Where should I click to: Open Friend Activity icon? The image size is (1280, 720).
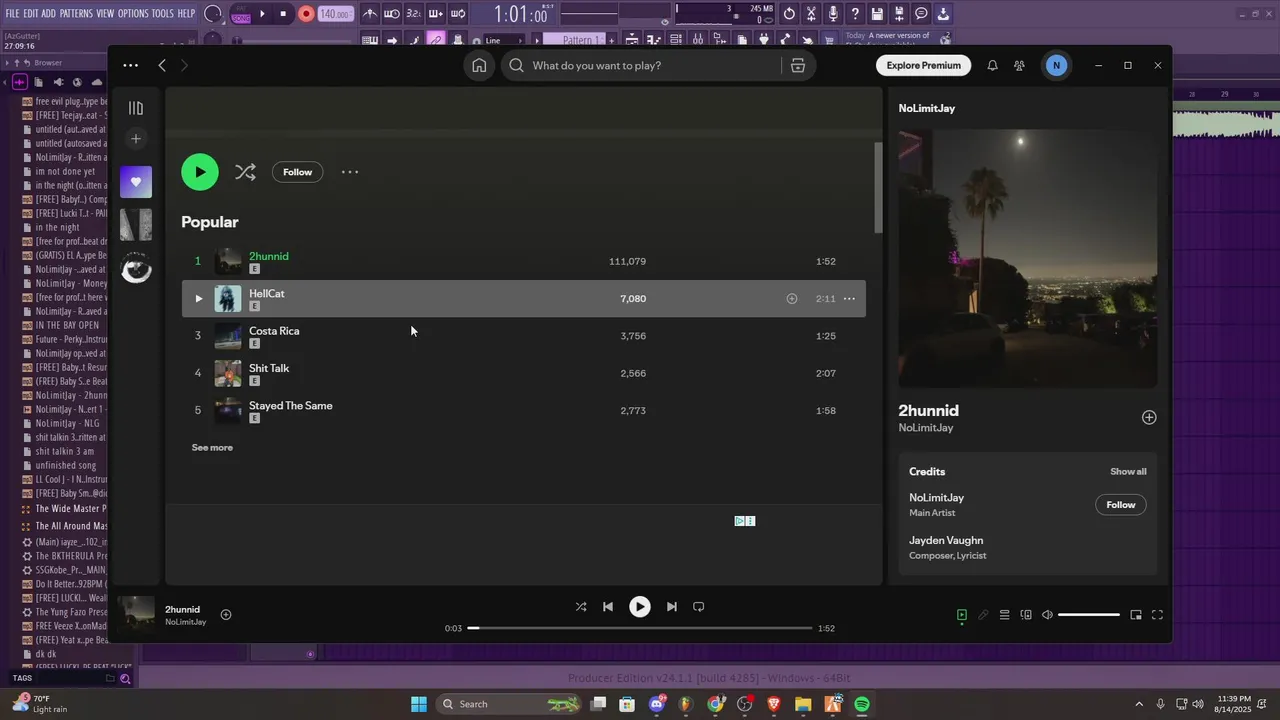tap(1019, 65)
